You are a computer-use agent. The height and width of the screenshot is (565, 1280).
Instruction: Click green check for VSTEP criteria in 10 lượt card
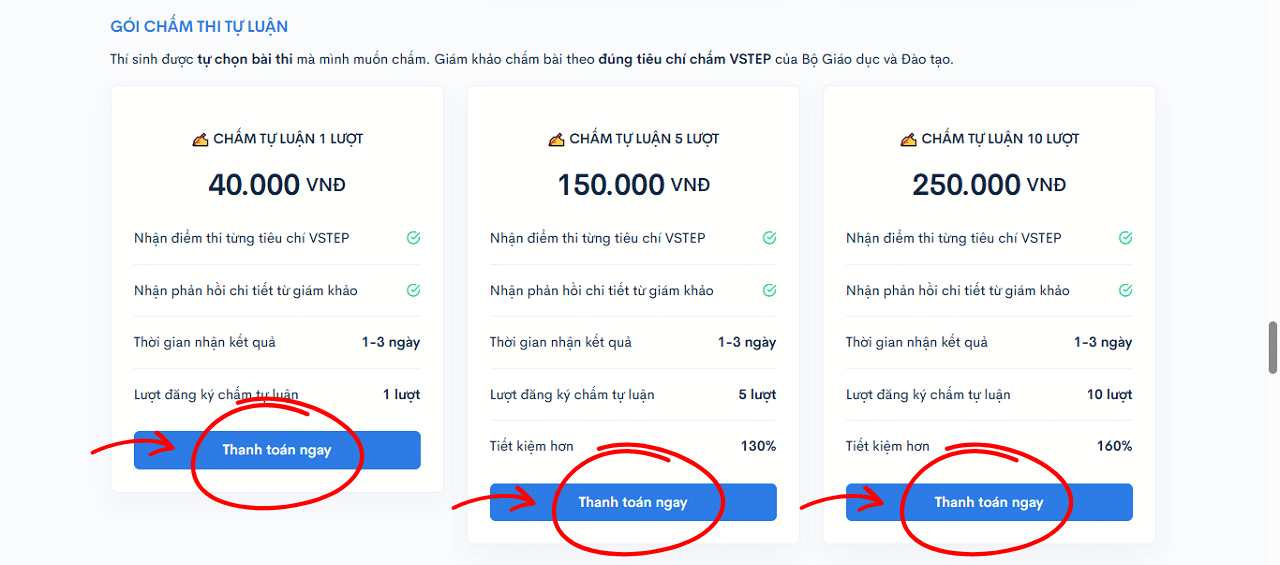[x=1125, y=238]
